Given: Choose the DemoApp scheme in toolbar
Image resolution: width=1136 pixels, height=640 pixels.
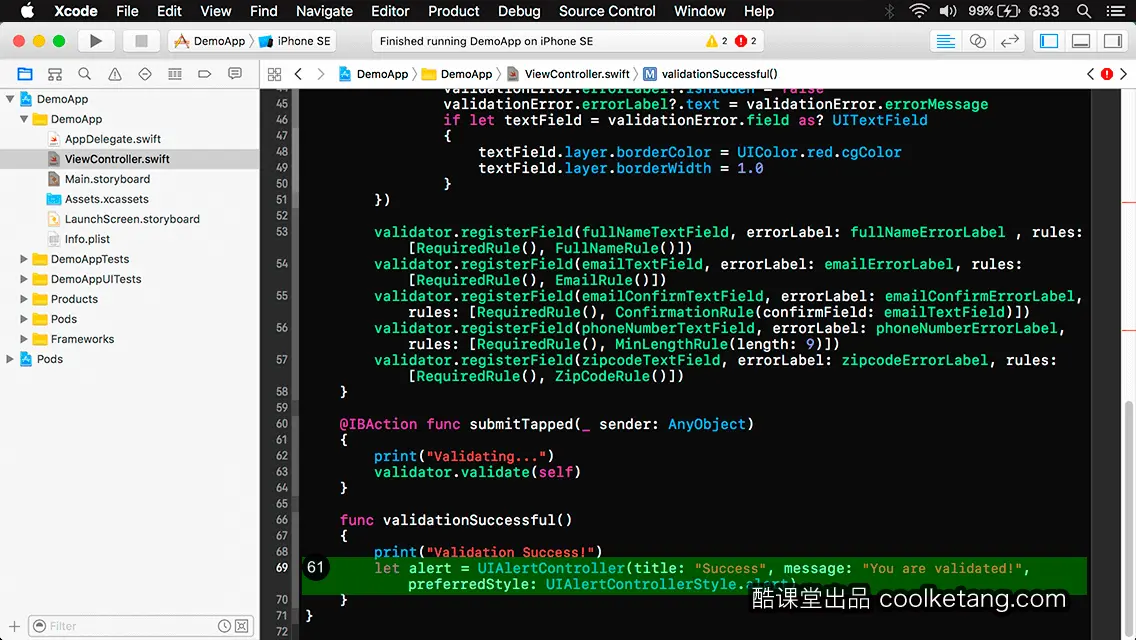Looking at the screenshot, I should click(210, 41).
